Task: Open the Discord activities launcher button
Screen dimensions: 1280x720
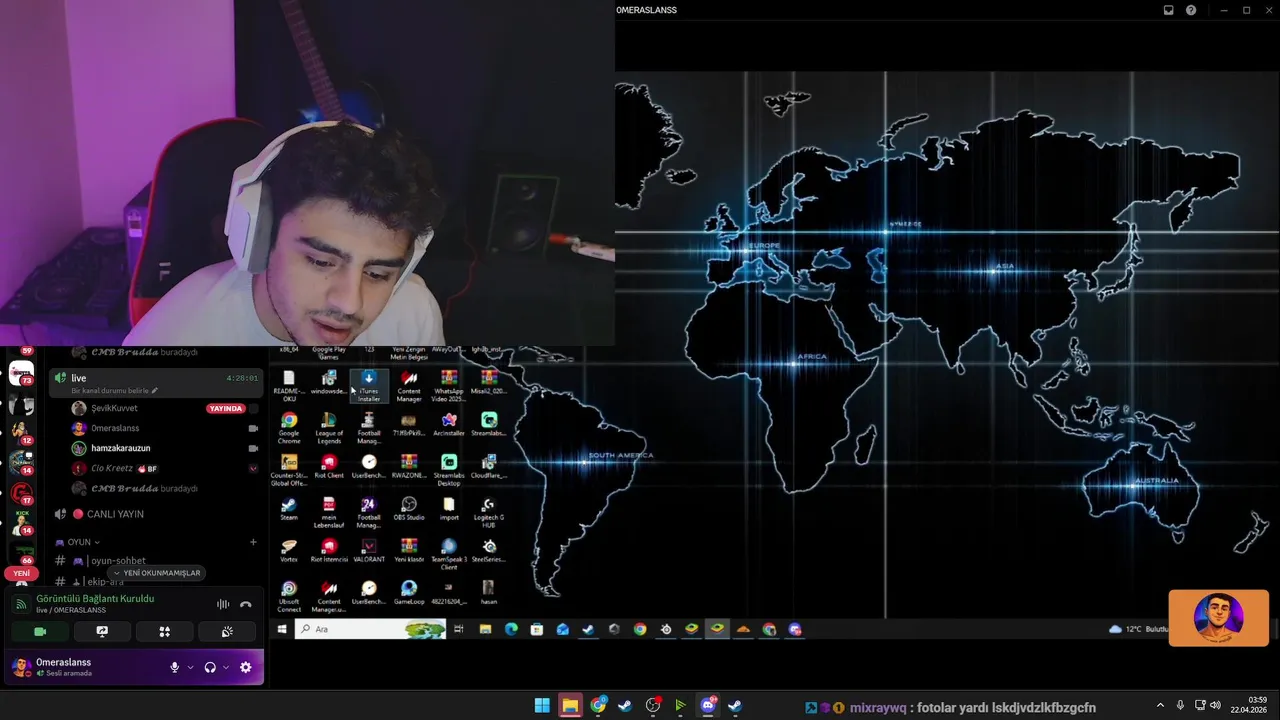Action: 165,632
